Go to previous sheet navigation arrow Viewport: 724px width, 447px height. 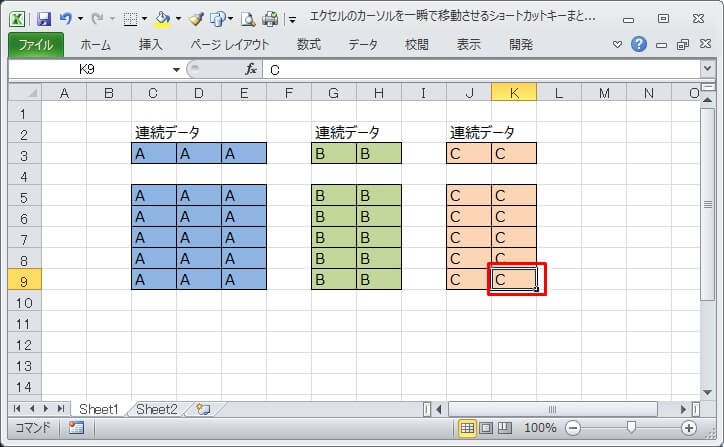[x=32, y=409]
